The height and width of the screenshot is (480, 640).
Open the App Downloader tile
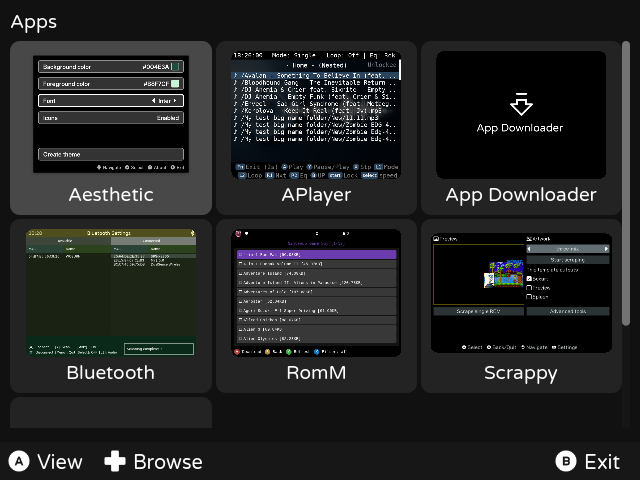(521, 128)
